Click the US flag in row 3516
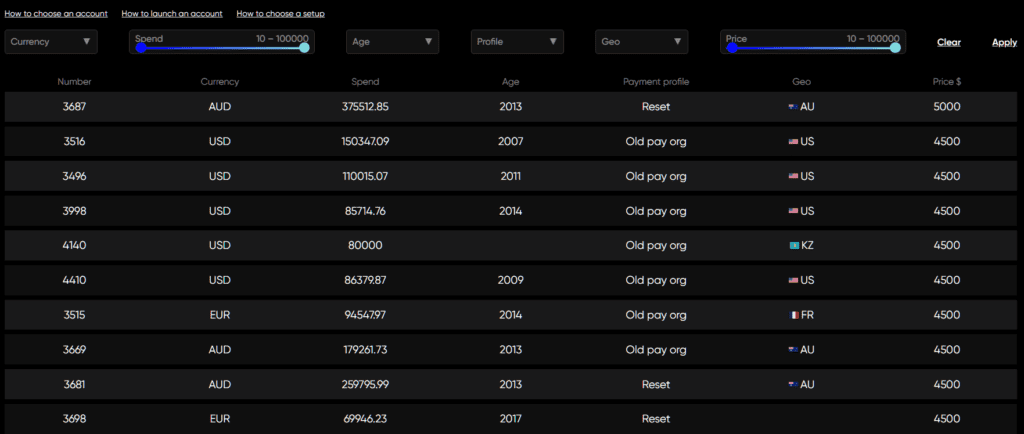Viewport: 1024px width, 434px height. coord(793,142)
